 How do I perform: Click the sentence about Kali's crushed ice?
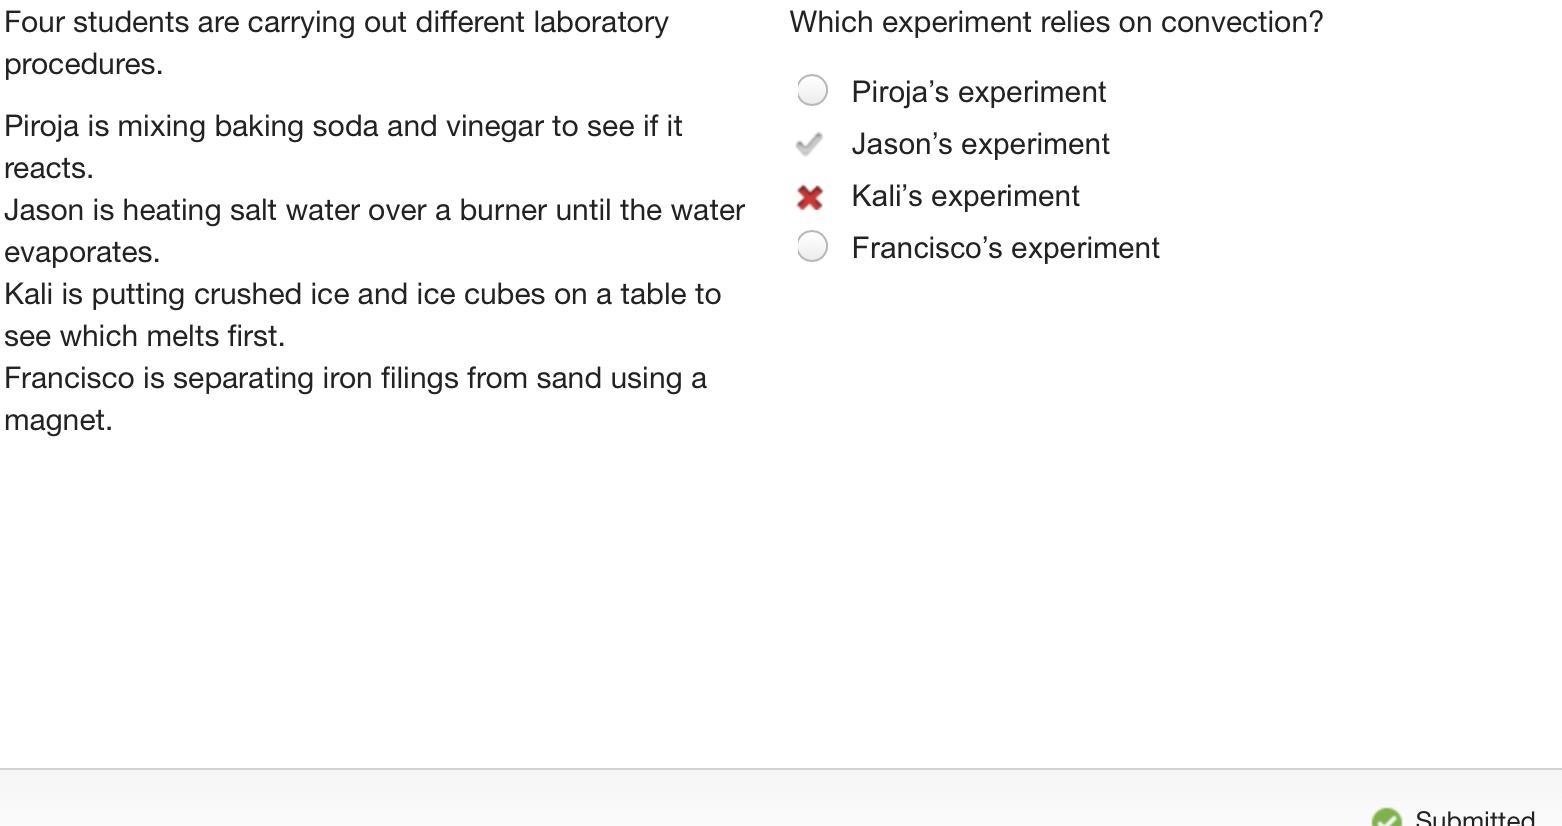tap(362, 294)
